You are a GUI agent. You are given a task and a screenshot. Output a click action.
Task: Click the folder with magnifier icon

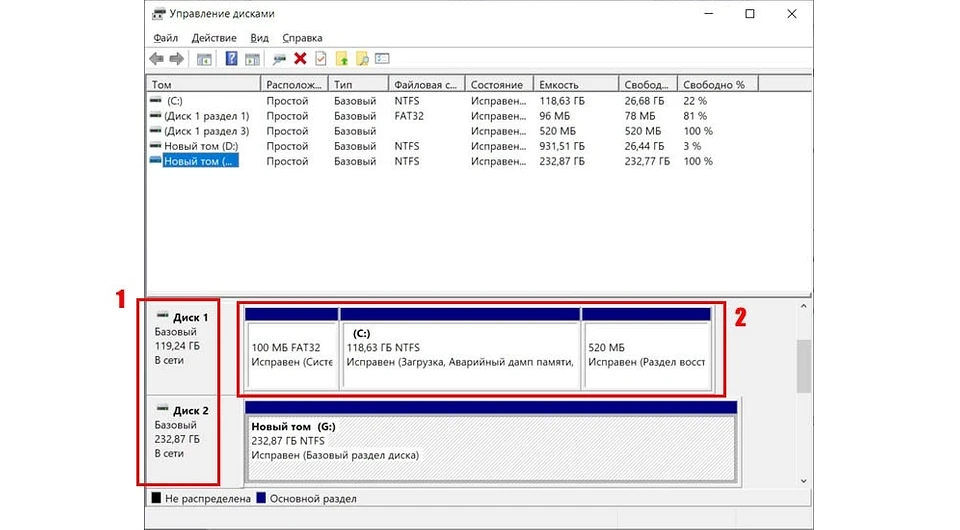(362, 59)
